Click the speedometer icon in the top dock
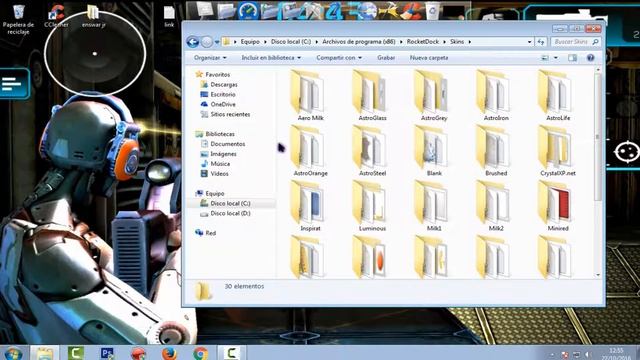Viewport: 640px width, 360px height. [249, 11]
